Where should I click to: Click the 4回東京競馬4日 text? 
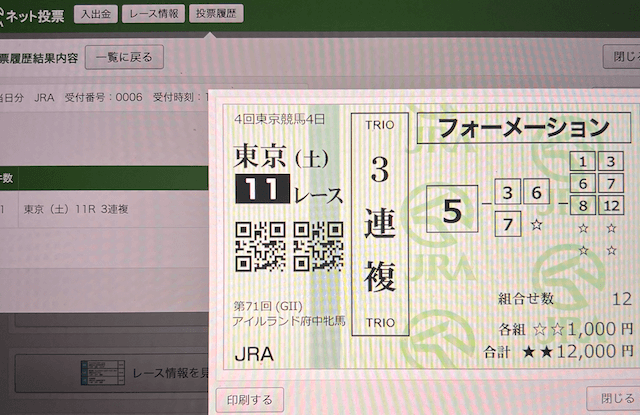(280, 119)
